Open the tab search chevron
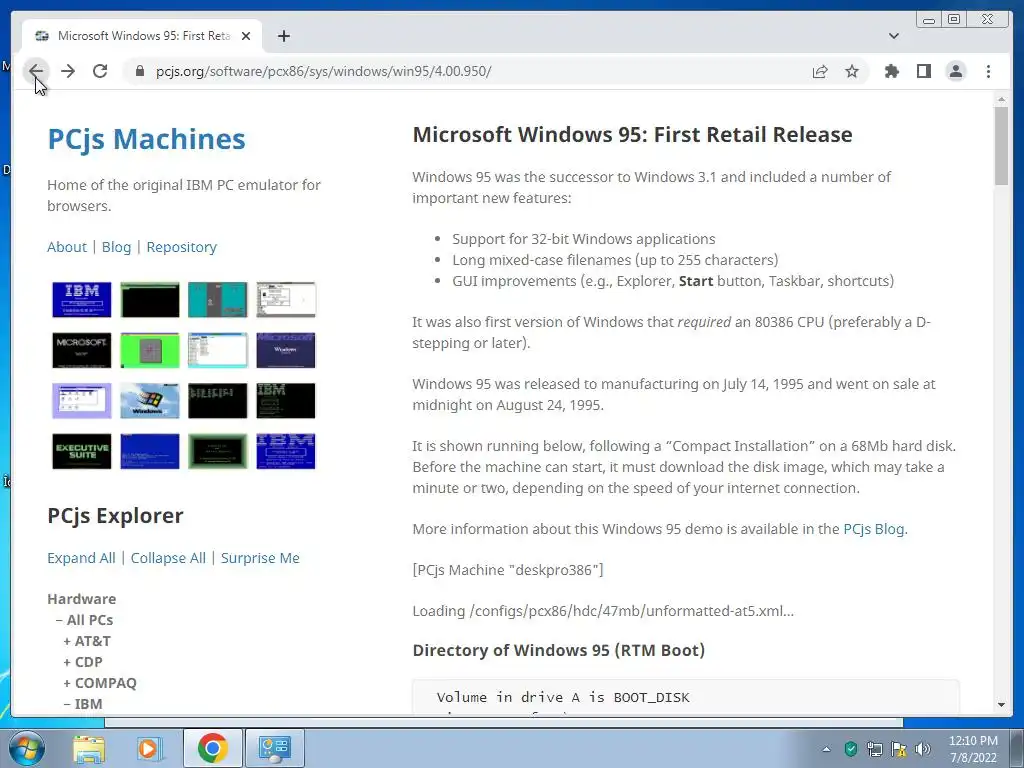Viewport: 1024px width, 768px height. point(894,36)
